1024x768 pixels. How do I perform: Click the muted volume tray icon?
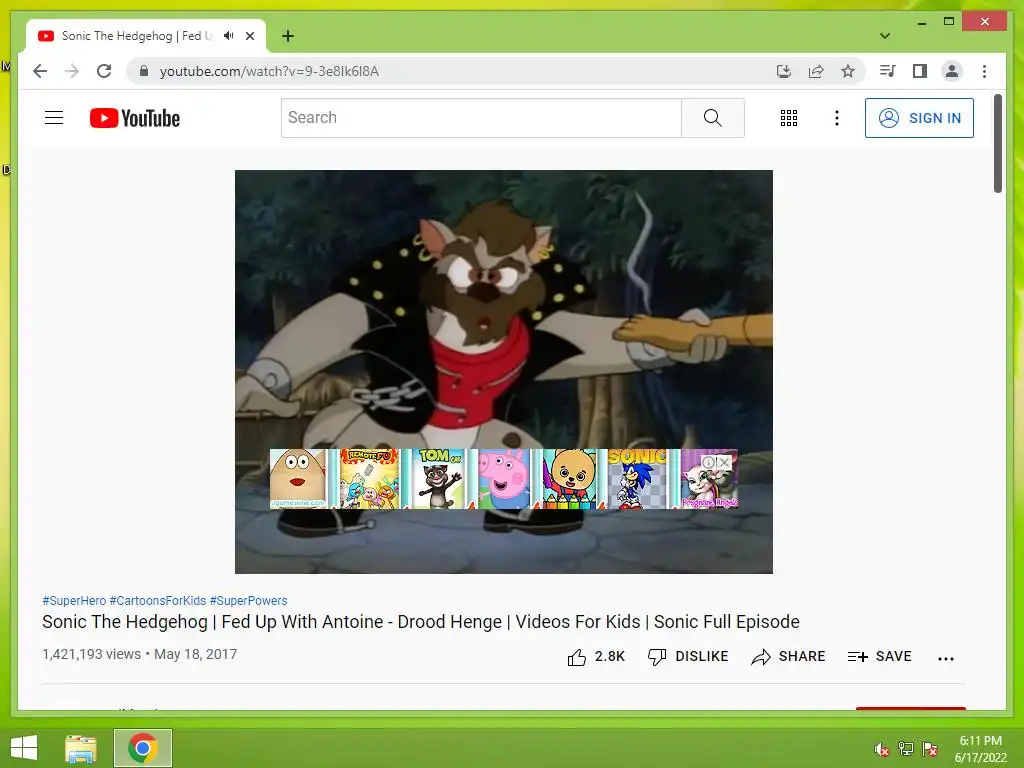[882, 749]
